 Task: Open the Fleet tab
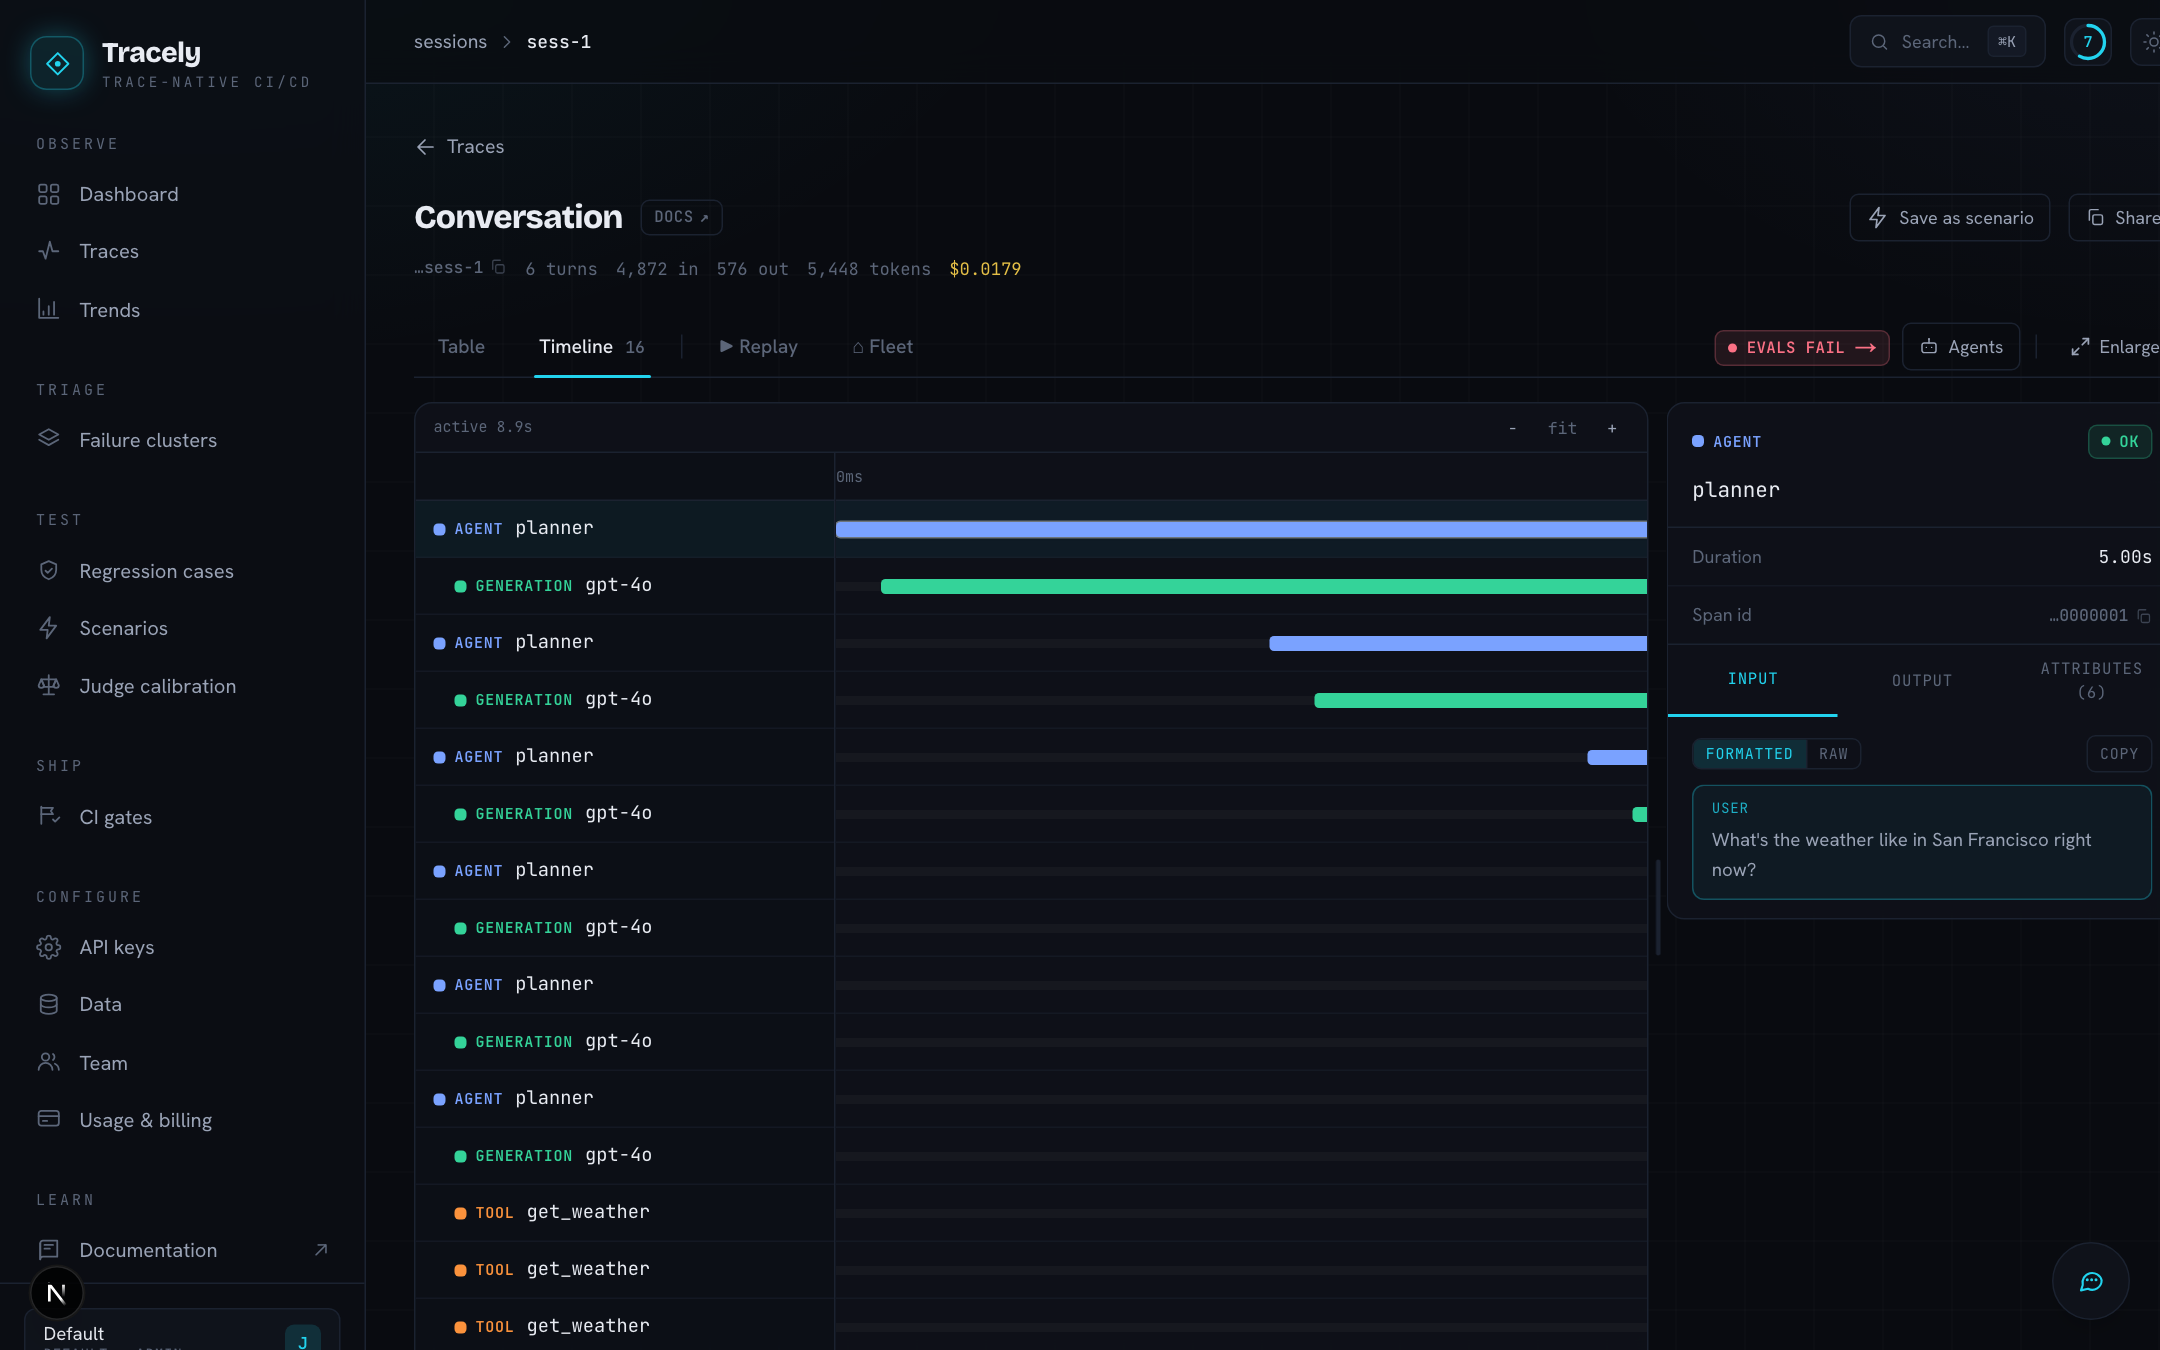tap(883, 347)
